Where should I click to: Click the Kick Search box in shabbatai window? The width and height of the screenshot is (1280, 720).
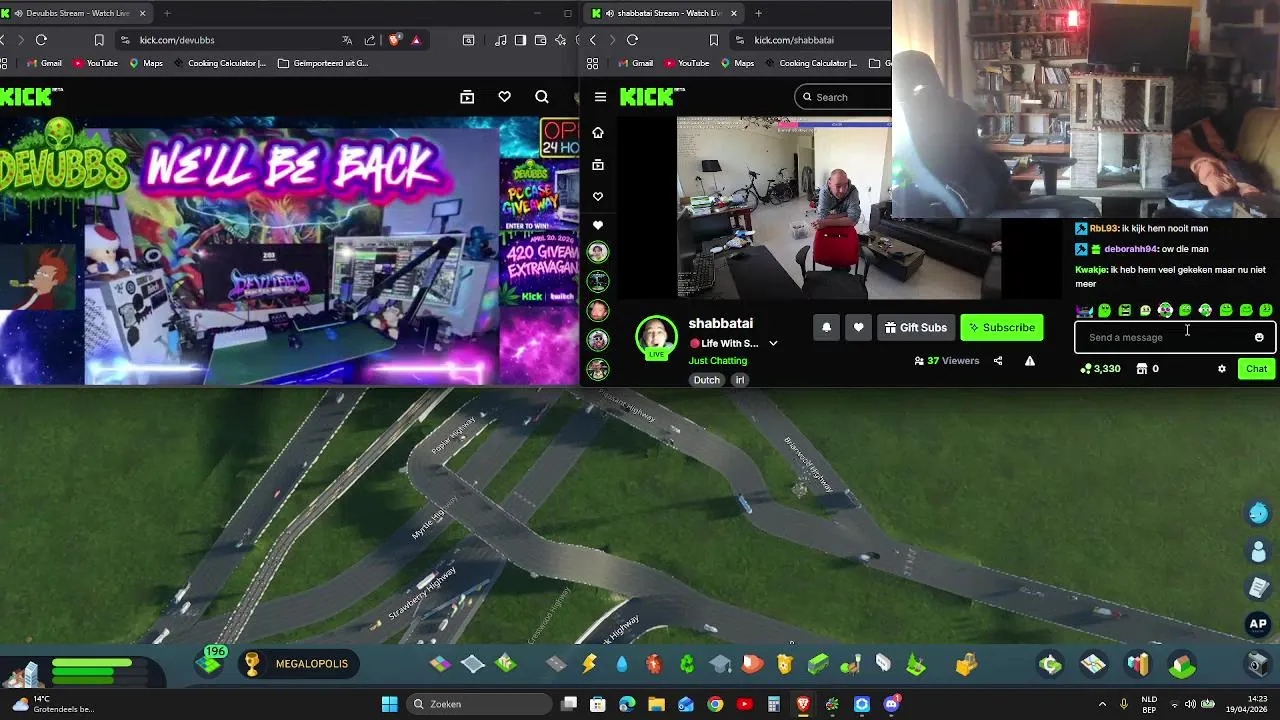pyautogui.click(x=844, y=97)
